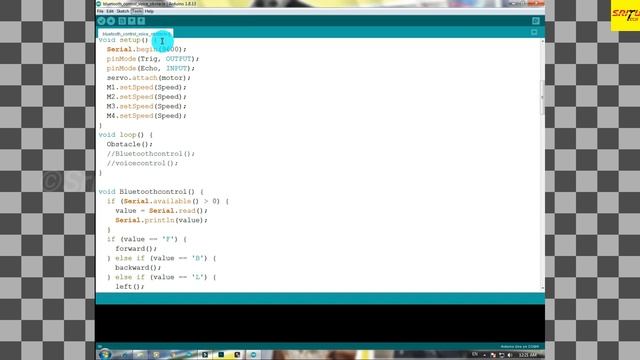The width and height of the screenshot is (640, 360).
Task: Click the editor scrollbar down arrow
Action: coord(542,288)
